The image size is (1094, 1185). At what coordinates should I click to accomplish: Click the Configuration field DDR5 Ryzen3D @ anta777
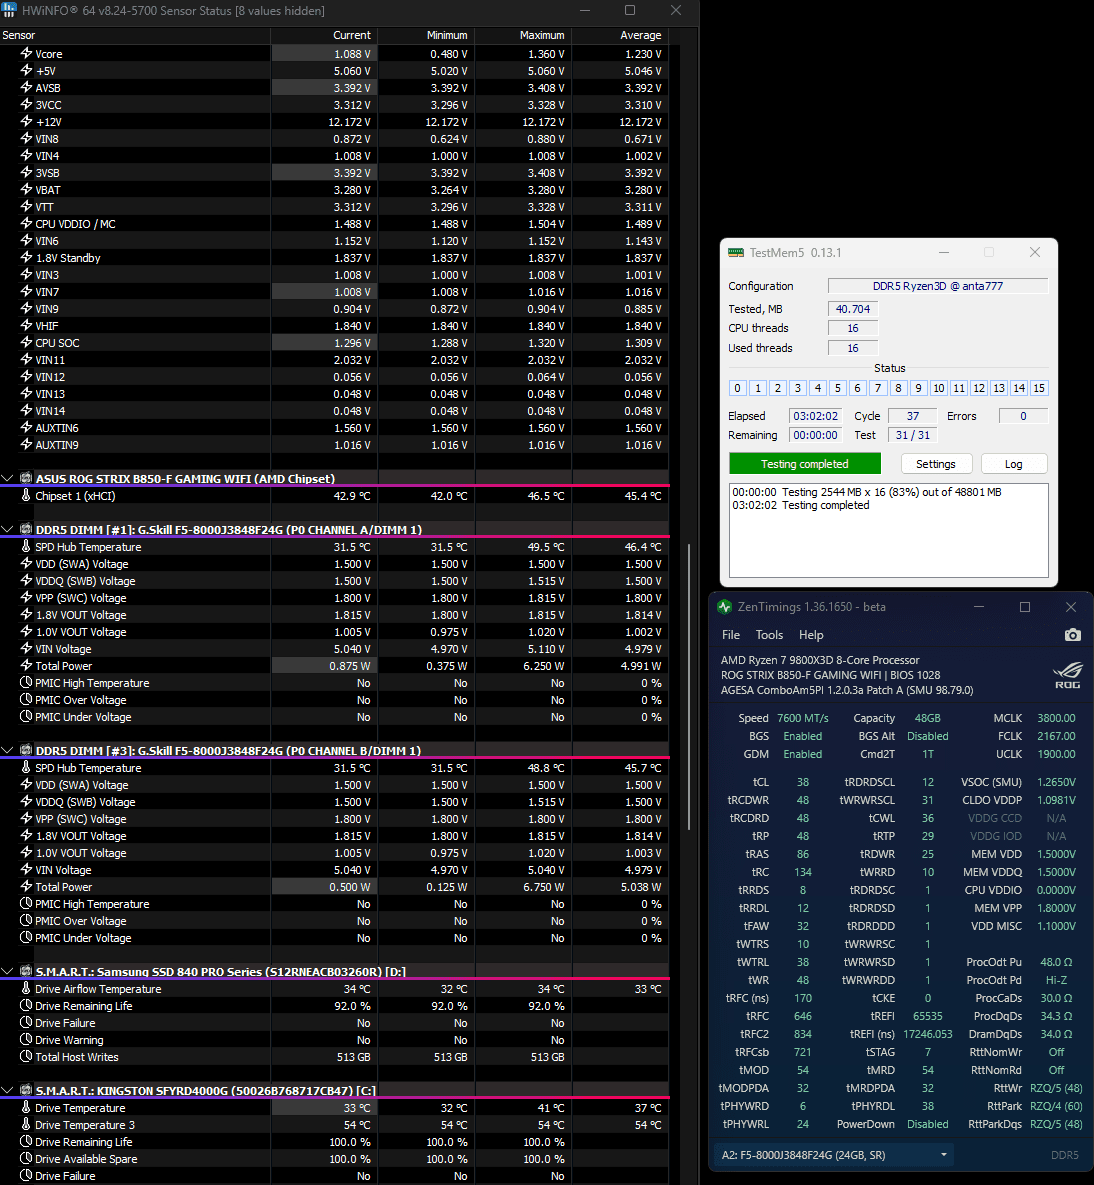click(938, 286)
